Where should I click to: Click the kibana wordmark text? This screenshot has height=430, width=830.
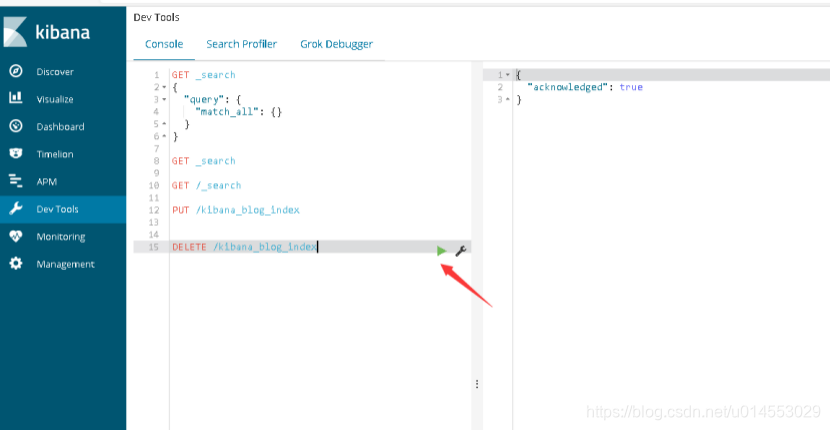point(62,32)
